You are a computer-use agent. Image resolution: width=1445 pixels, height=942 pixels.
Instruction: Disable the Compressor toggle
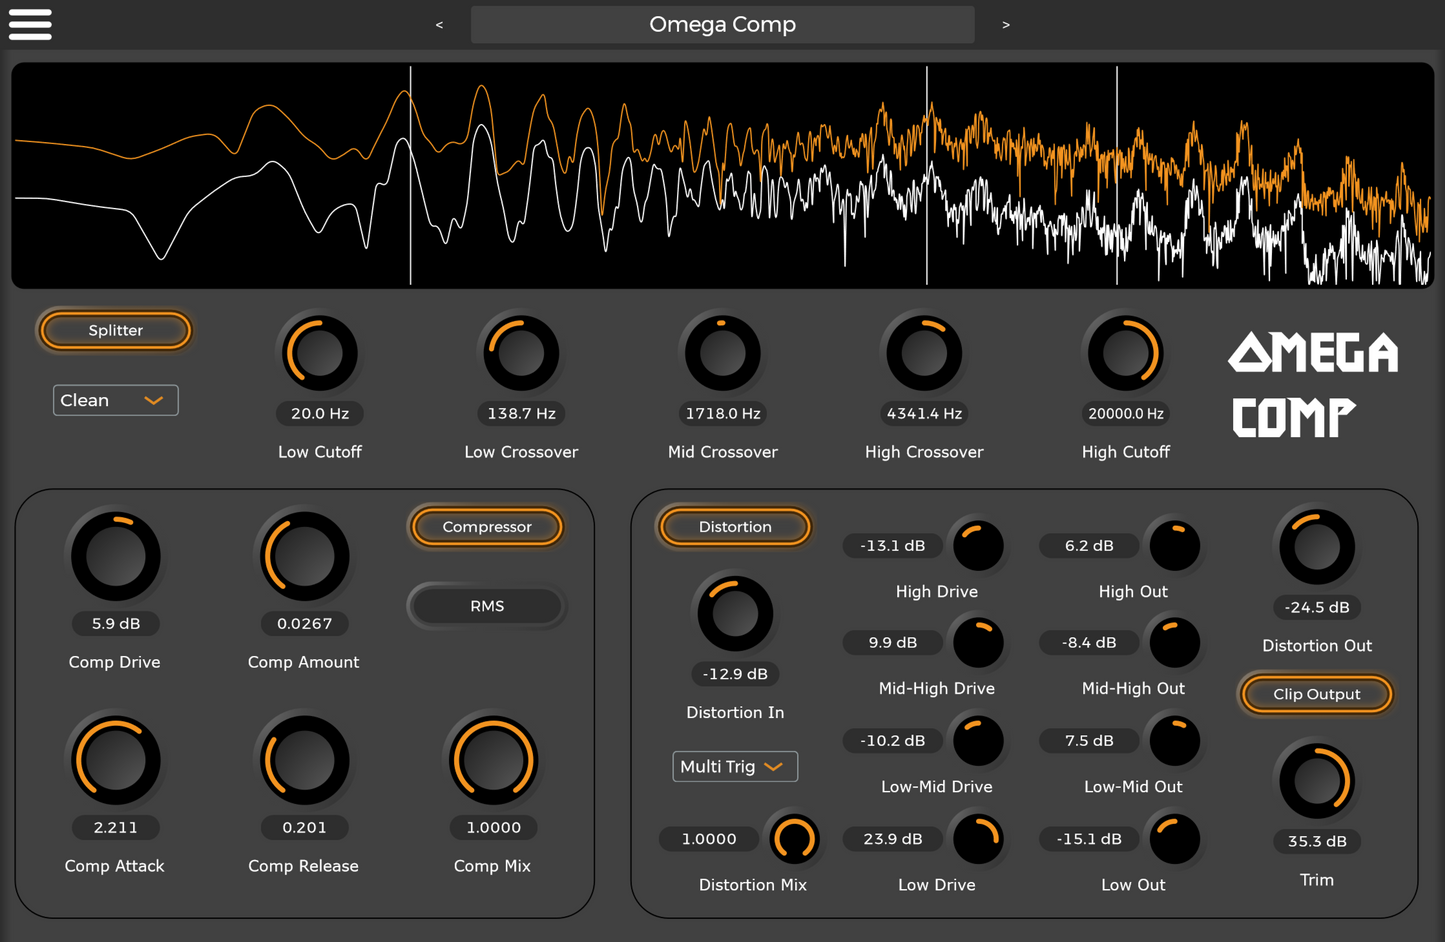(x=487, y=527)
